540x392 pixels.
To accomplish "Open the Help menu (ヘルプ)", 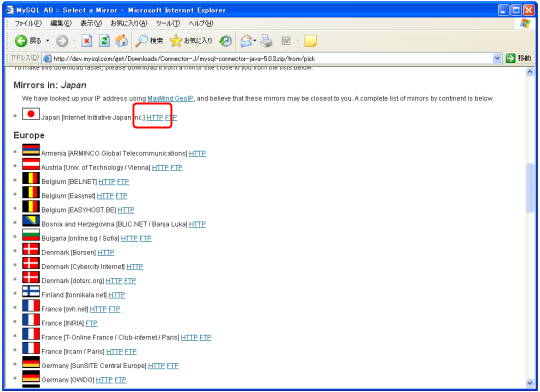I will (x=201, y=23).
